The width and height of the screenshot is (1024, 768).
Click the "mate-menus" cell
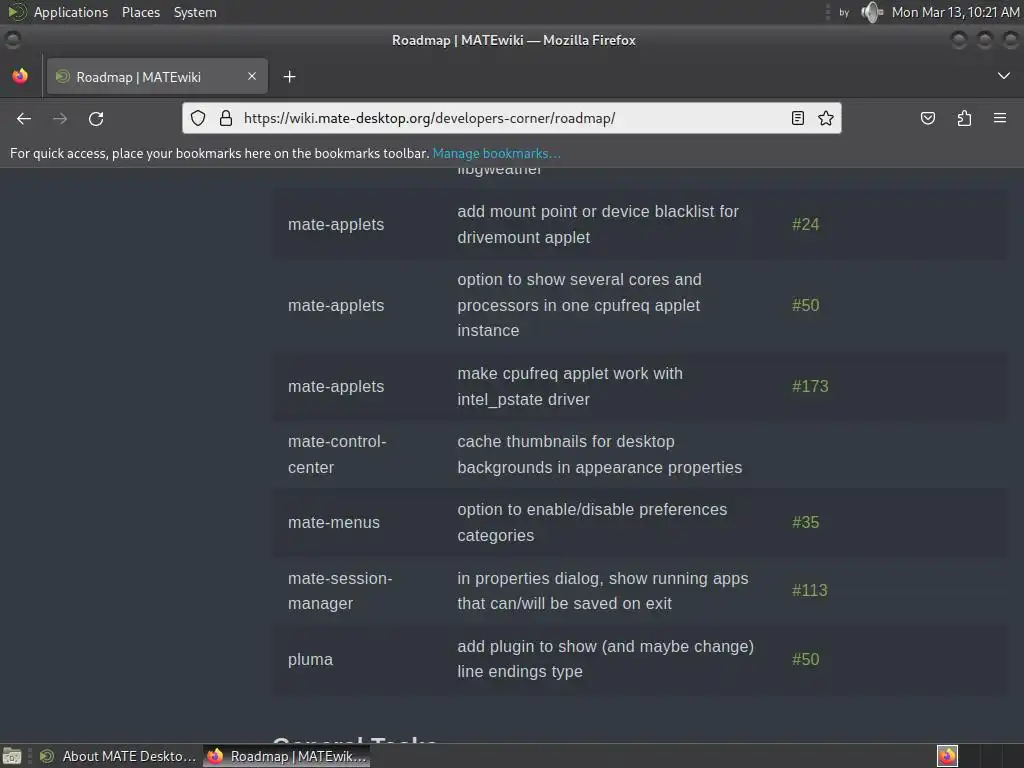(334, 522)
